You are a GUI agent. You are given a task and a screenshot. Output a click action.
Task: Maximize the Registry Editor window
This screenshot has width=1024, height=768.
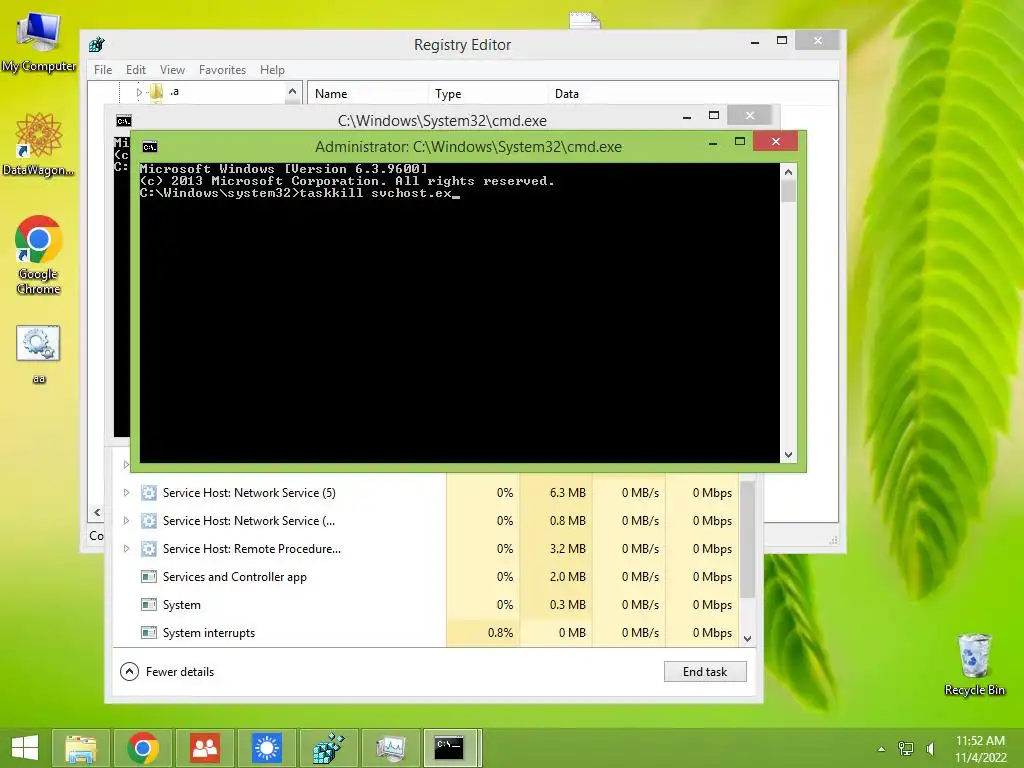[x=782, y=40]
